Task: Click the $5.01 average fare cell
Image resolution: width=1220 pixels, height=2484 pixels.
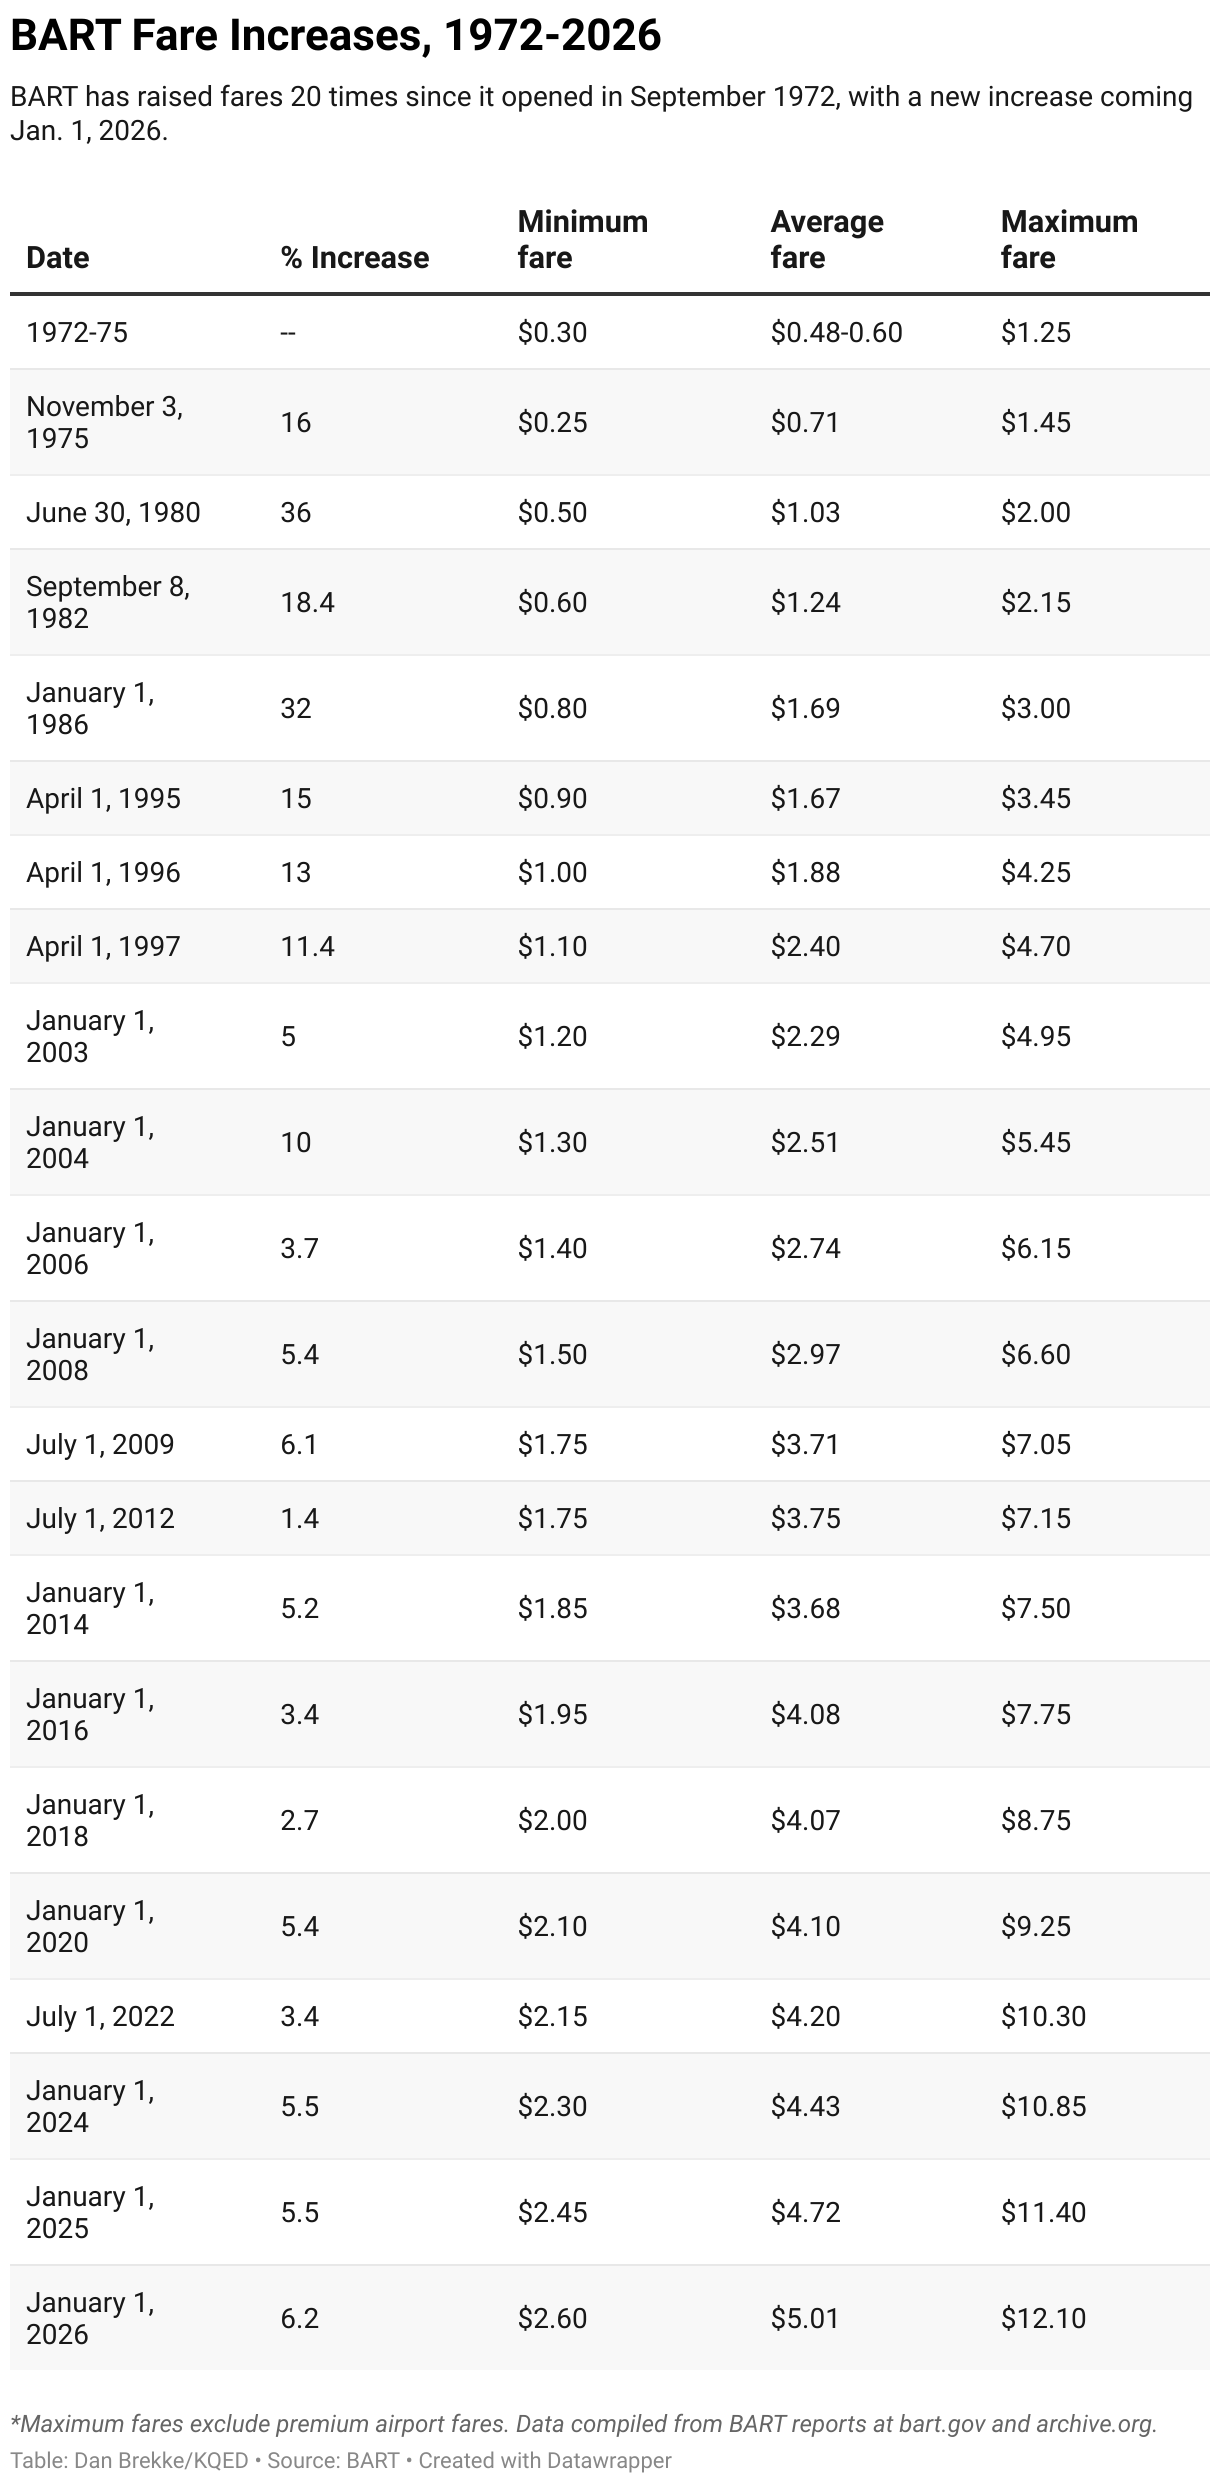Action: [x=805, y=2318]
